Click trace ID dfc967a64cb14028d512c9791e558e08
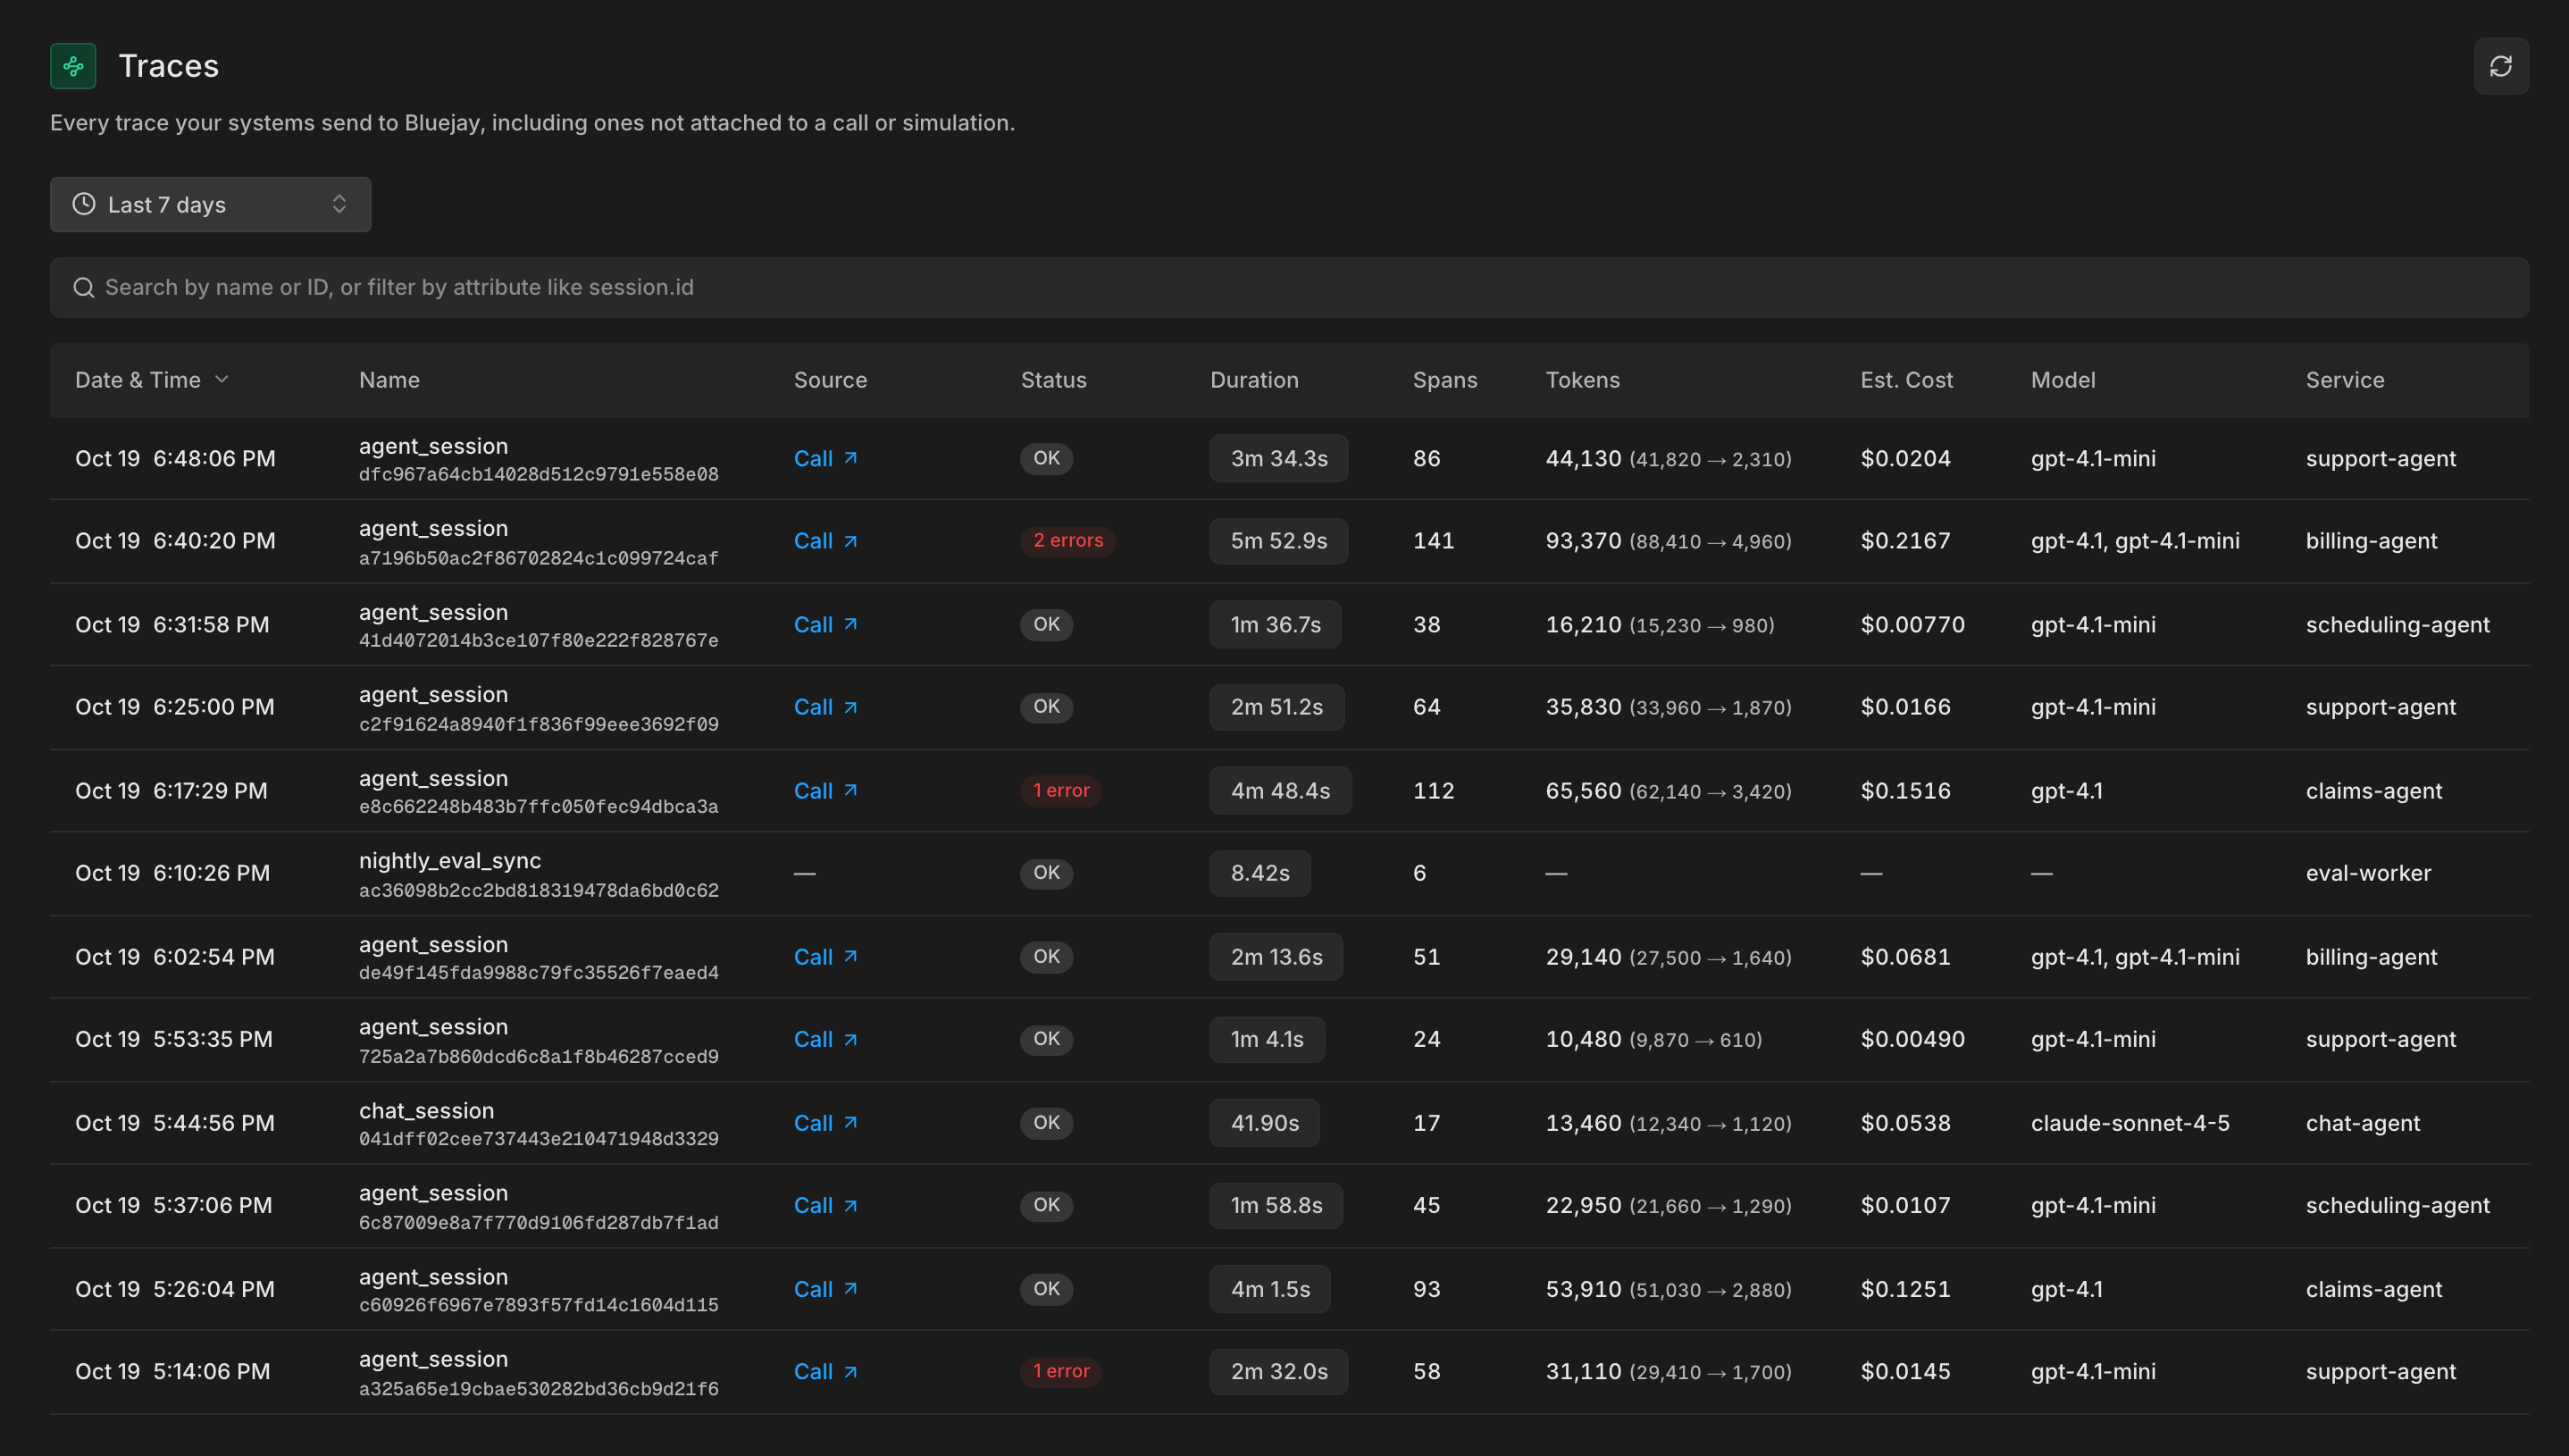Viewport: 2569px width, 1456px height. click(538, 474)
